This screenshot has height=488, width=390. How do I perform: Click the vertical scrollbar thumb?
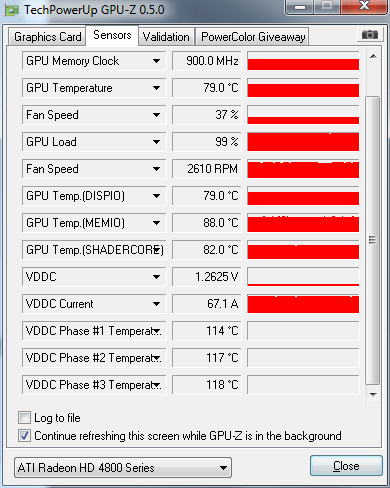coord(372,240)
